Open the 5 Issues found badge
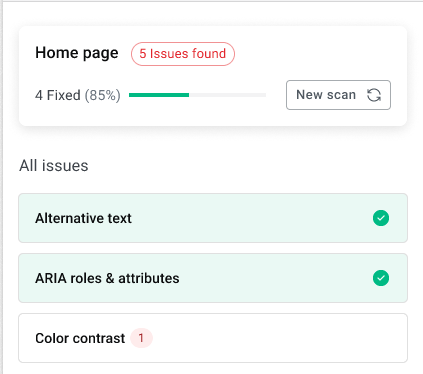Image resolution: width=423 pixels, height=374 pixels. coord(183,54)
